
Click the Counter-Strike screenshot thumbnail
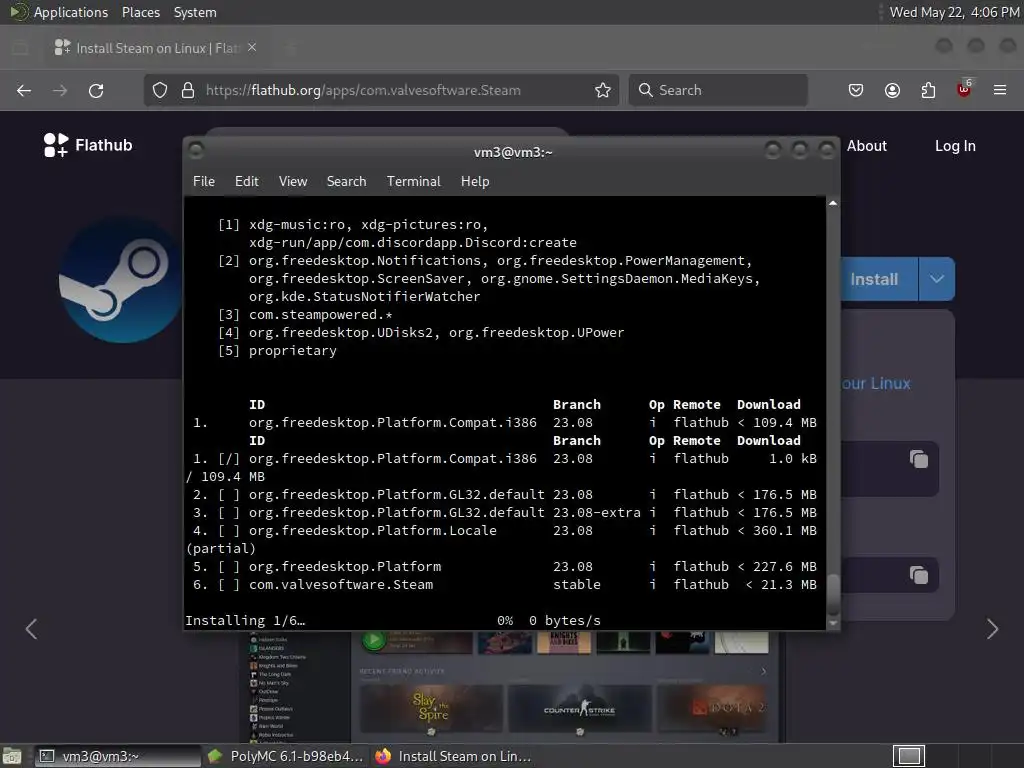point(580,709)
